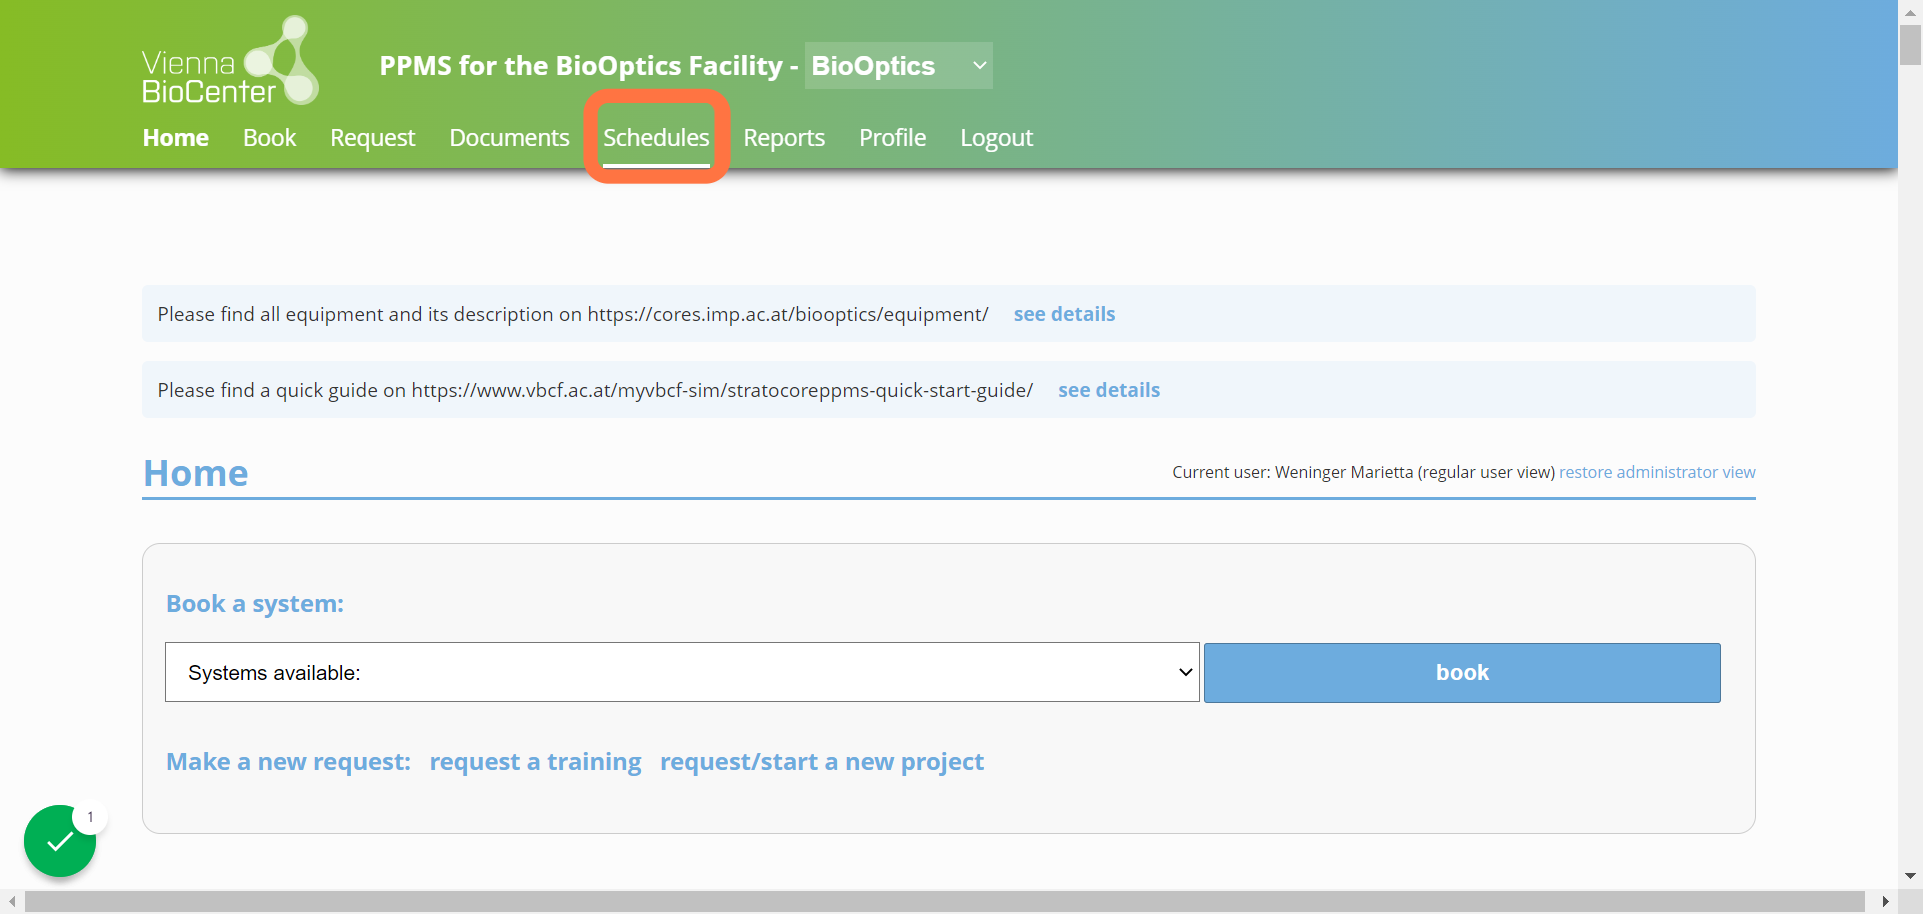This screenshot has height=914, width=1923.
Task: Open see details for equipment description
Action: [1064, 314]
